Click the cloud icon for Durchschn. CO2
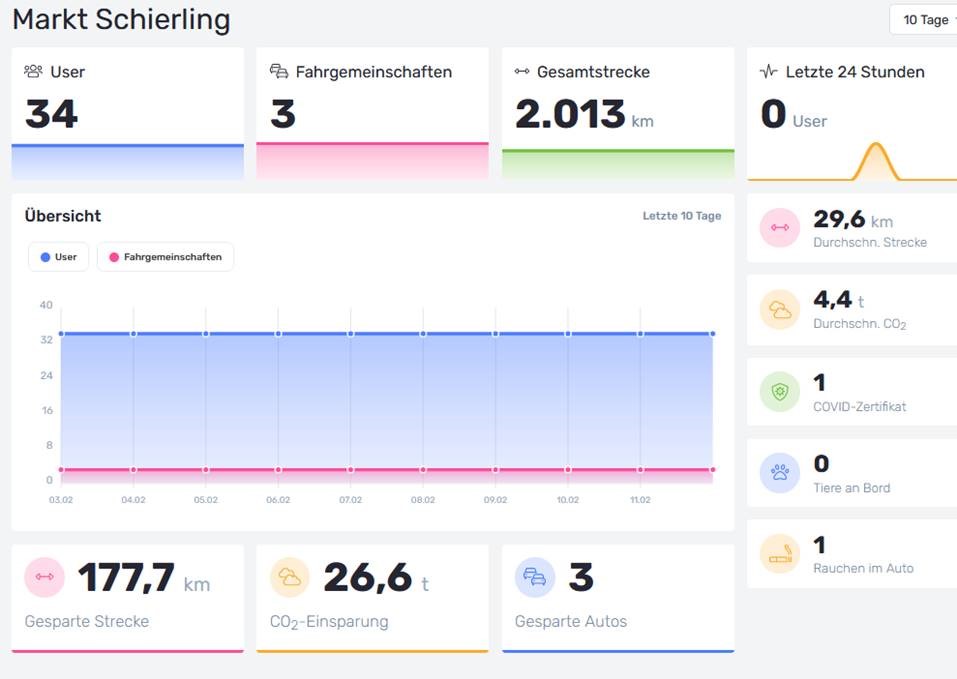This screenshot has width=957, height=679. coord(779,310)
